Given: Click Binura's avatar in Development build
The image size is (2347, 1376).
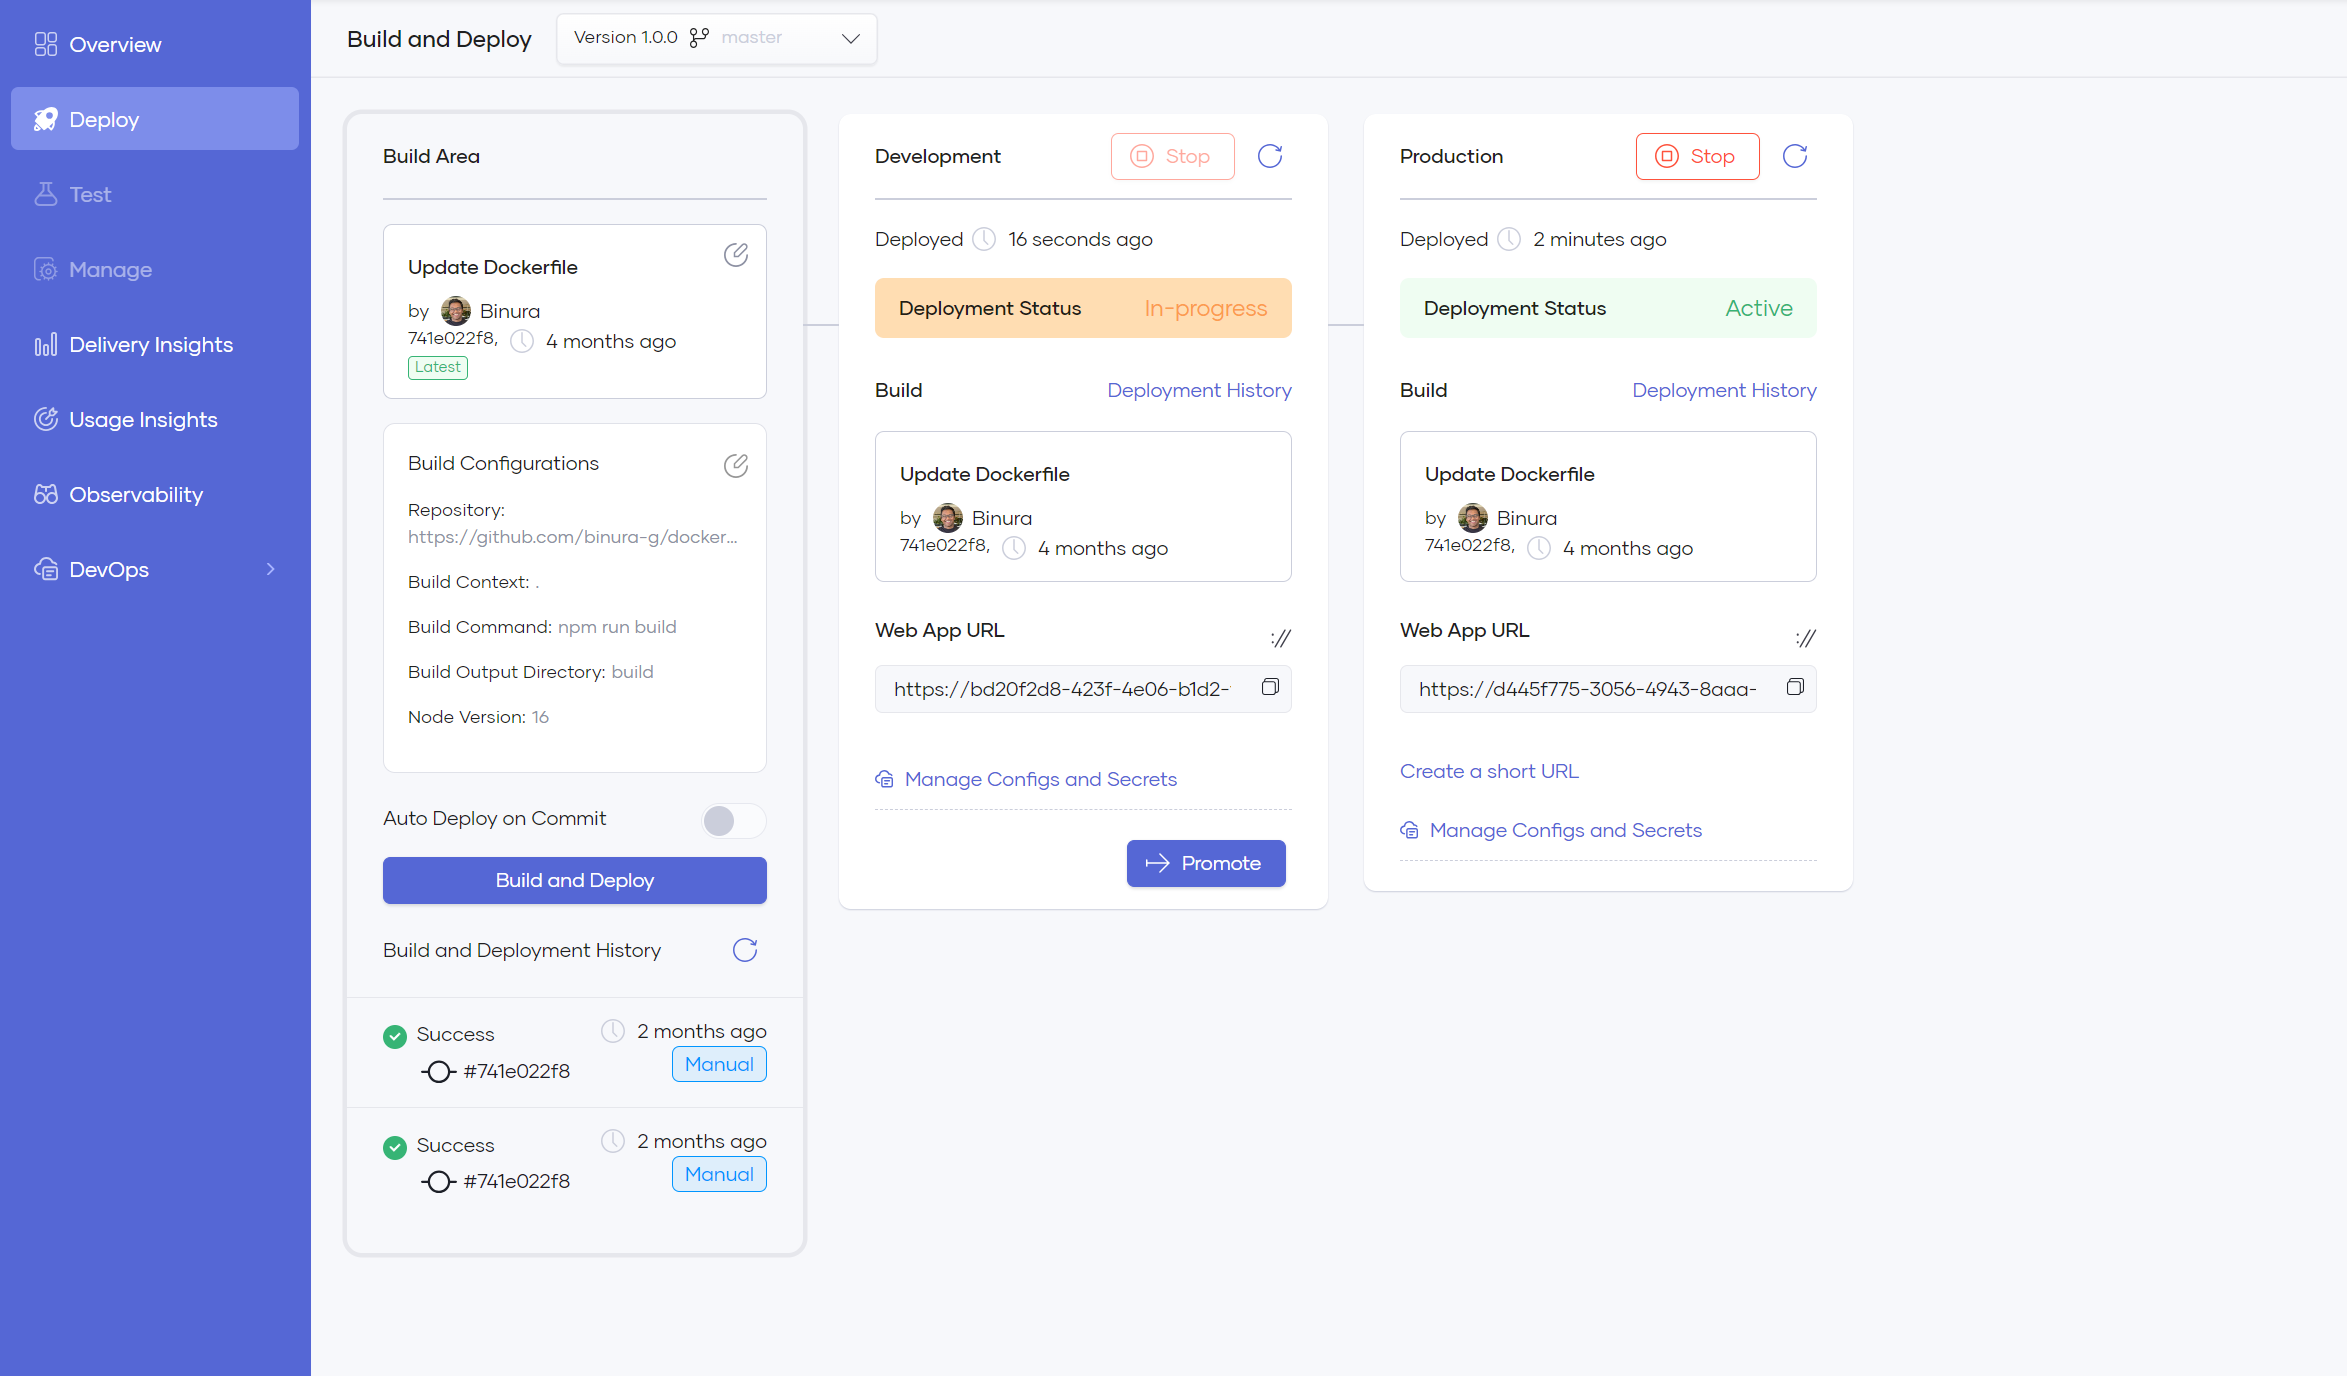Looking at the screenshot, I should click(948, 518).
